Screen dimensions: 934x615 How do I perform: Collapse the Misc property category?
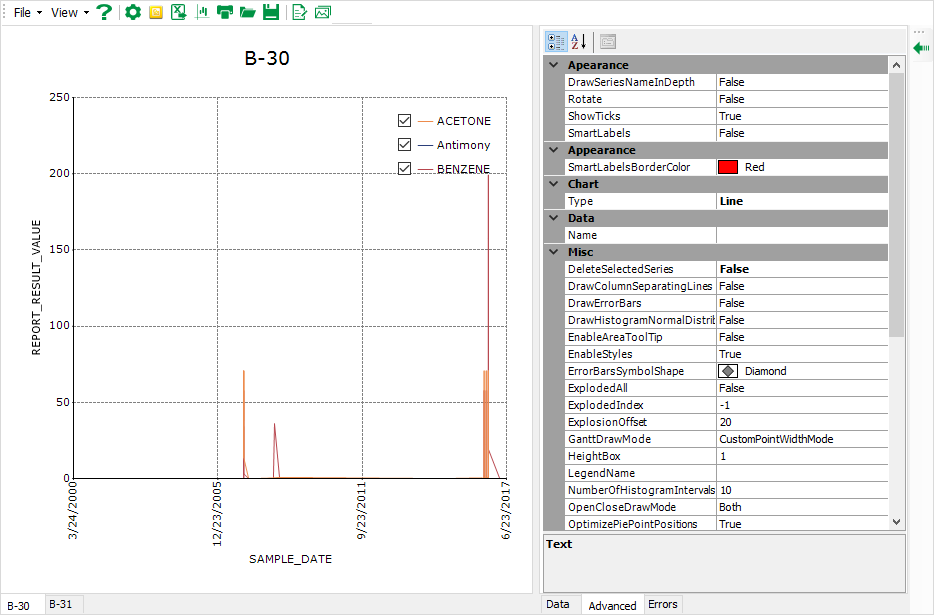pyautogui.click(x=554, y=252)
